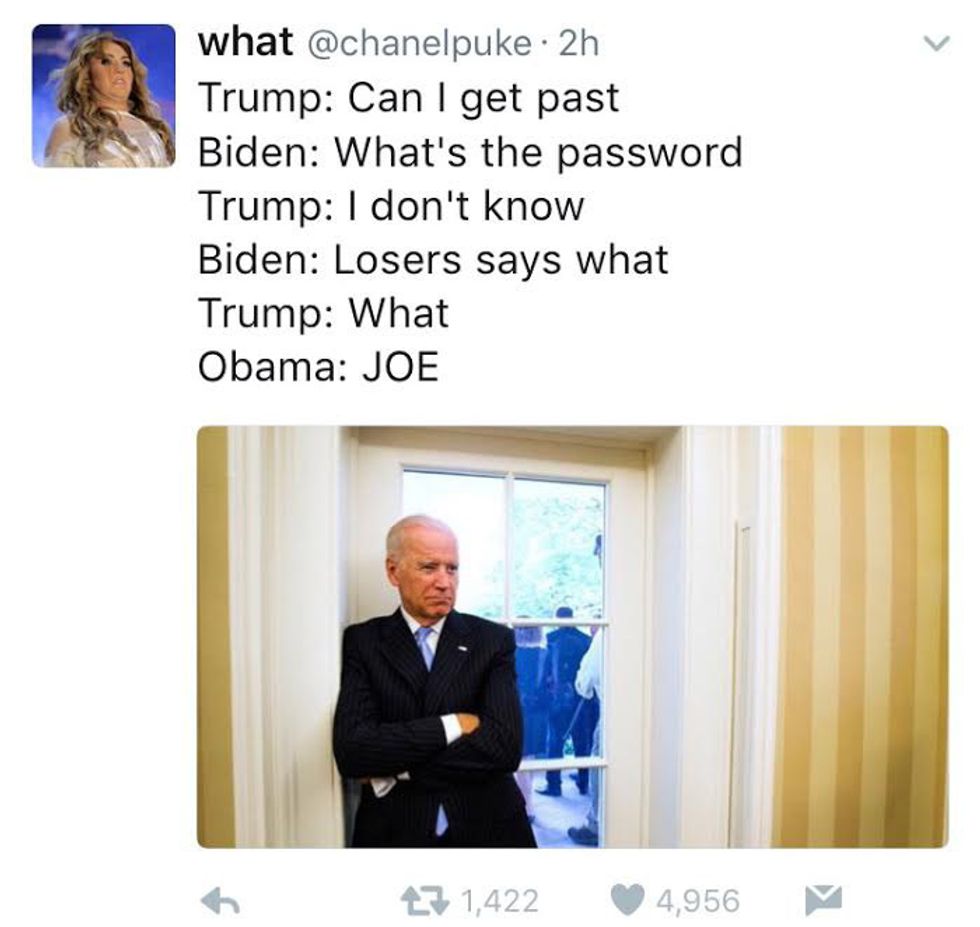This screenshot has height=927, width=980.
Task: Retweet using the retweet arrows icon
Action: pyautogui.click(x=426, y=900)
